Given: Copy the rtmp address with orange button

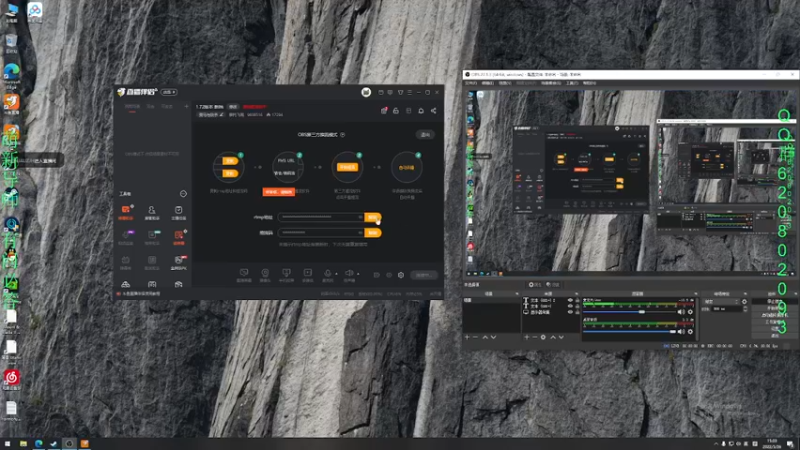Looking at the screenshot, I should [372, 217].
